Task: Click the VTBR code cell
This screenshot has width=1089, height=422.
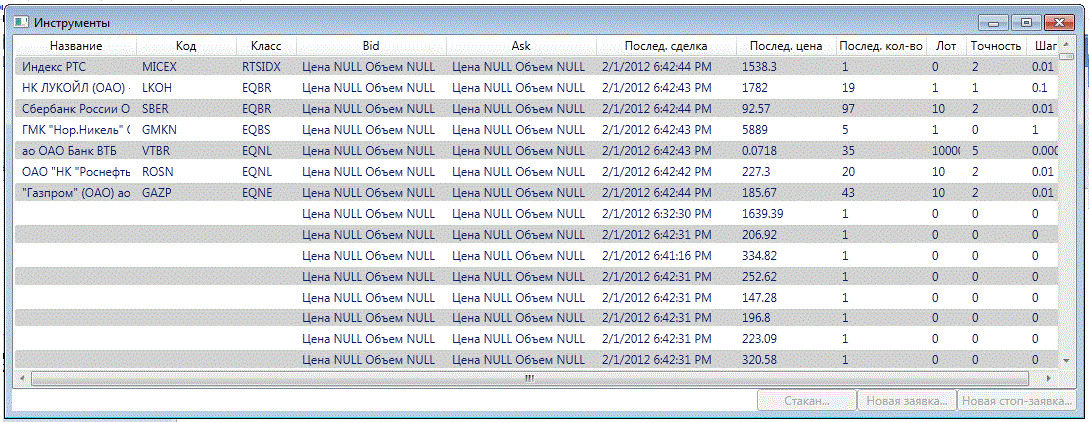Action: (x=156, y=151)
